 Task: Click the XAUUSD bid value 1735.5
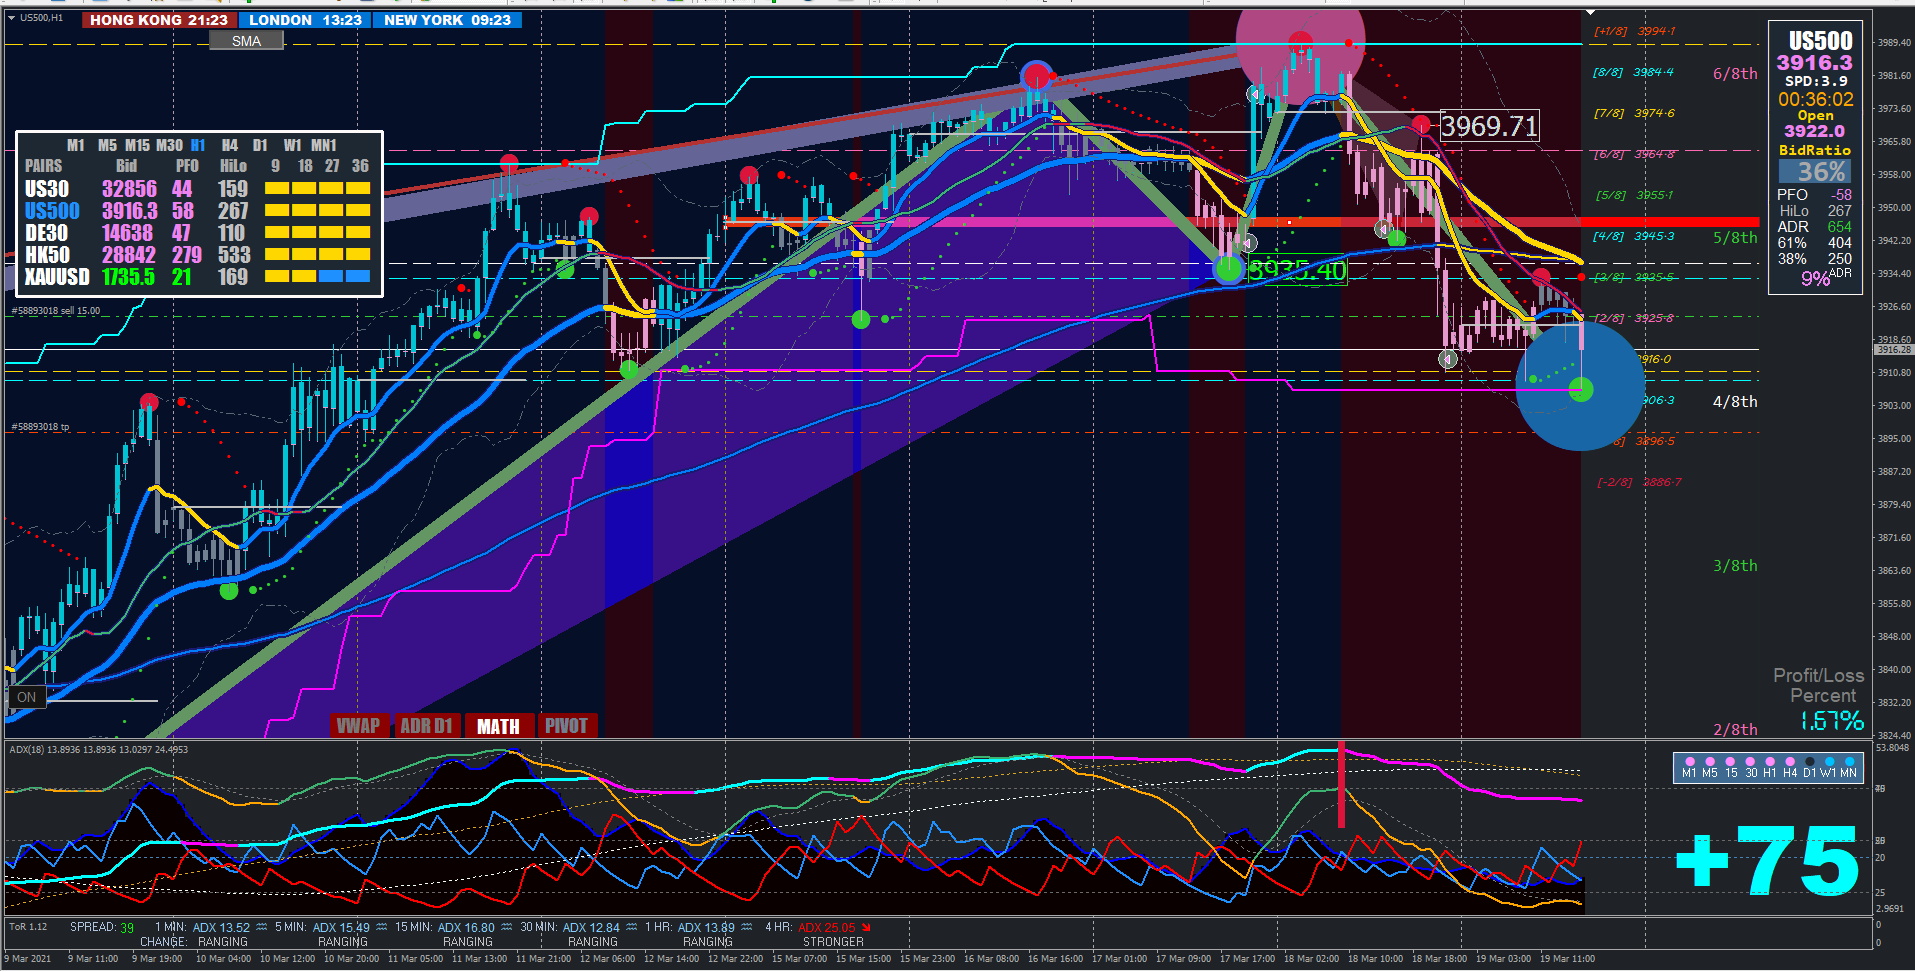[128, 277]
